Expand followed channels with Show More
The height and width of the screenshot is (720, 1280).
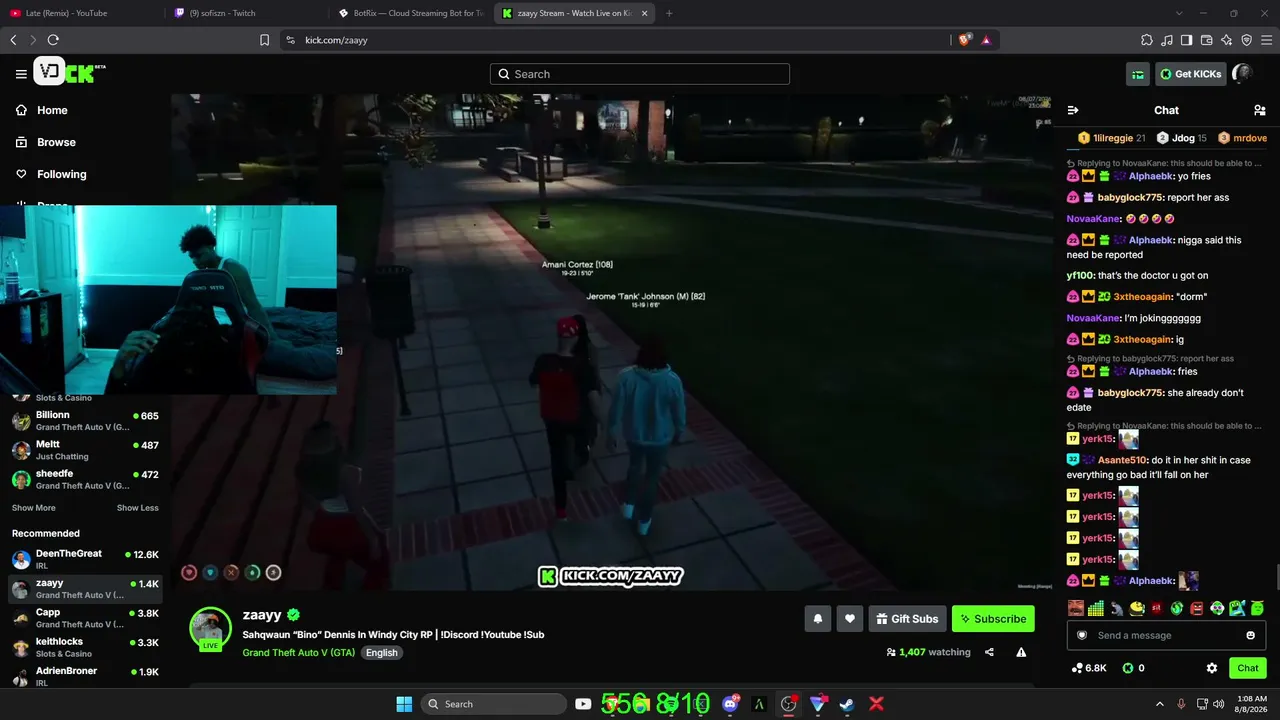(34, 508)
